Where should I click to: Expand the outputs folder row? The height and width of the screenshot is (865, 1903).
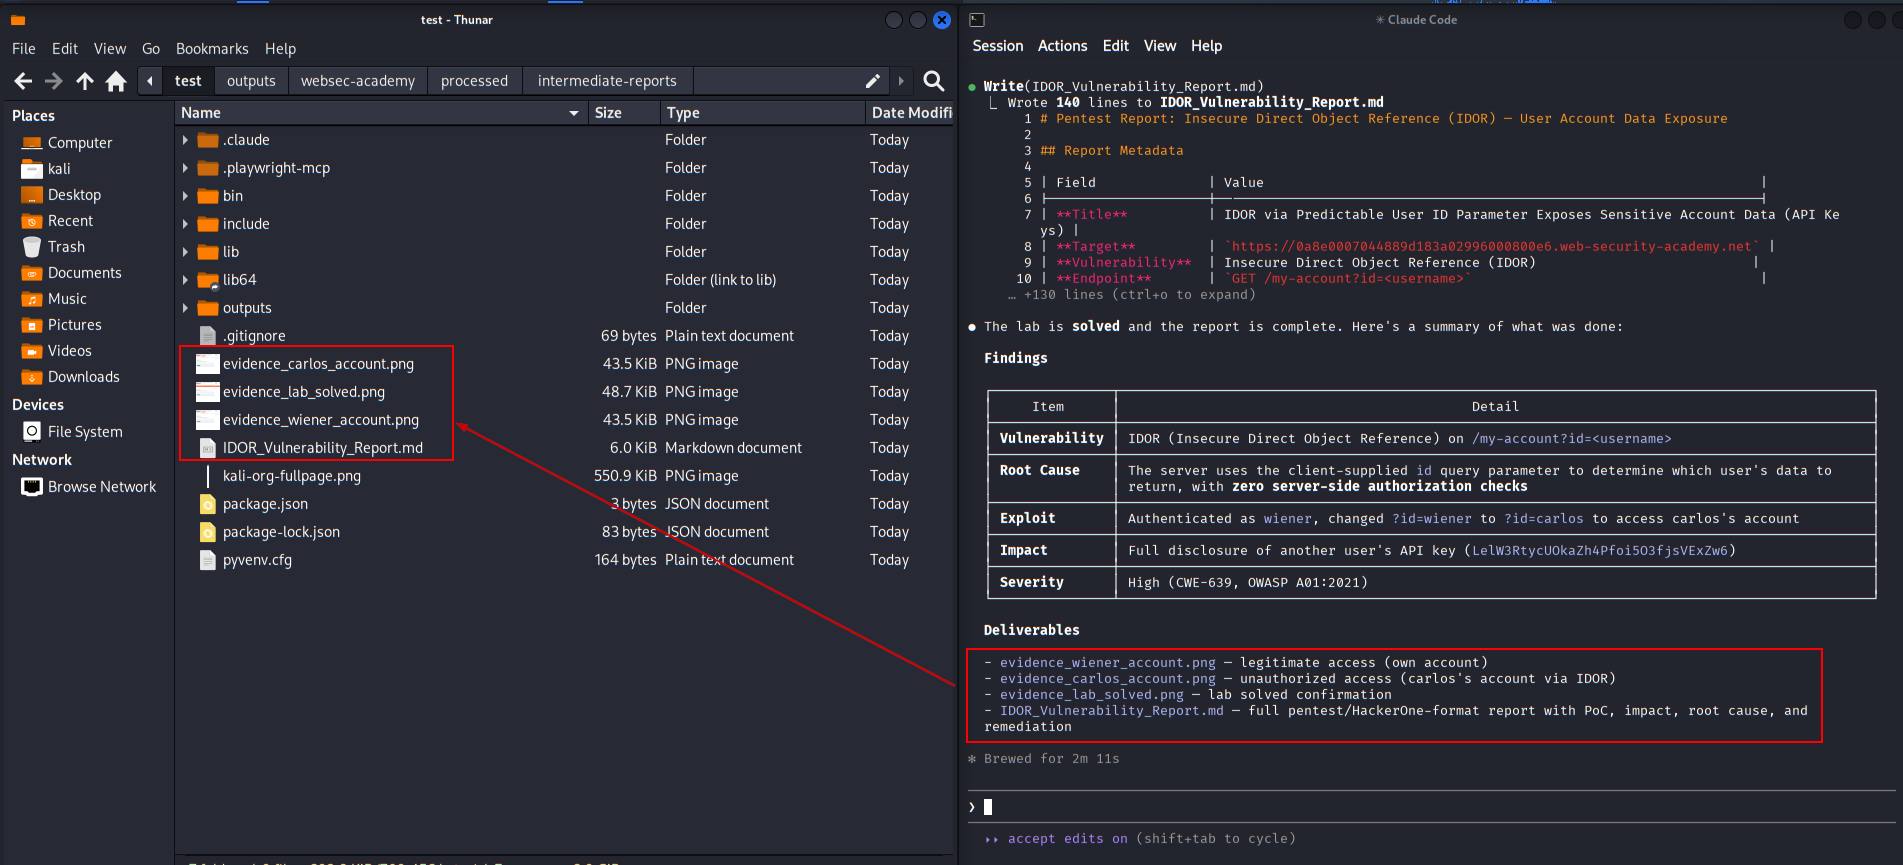click(185, 308)
